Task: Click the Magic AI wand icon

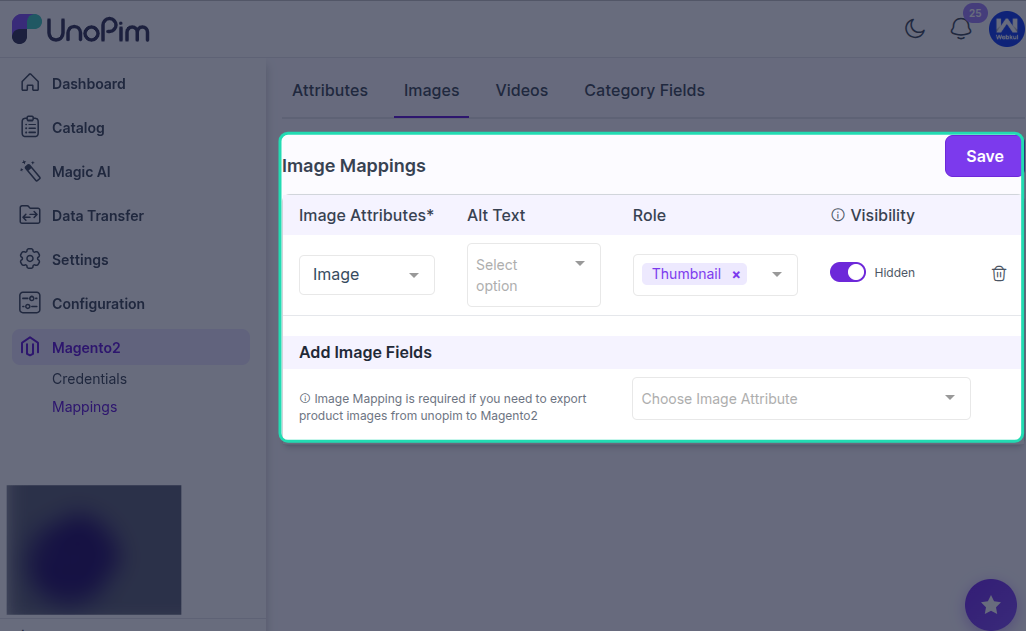Action: click(30, 171)
